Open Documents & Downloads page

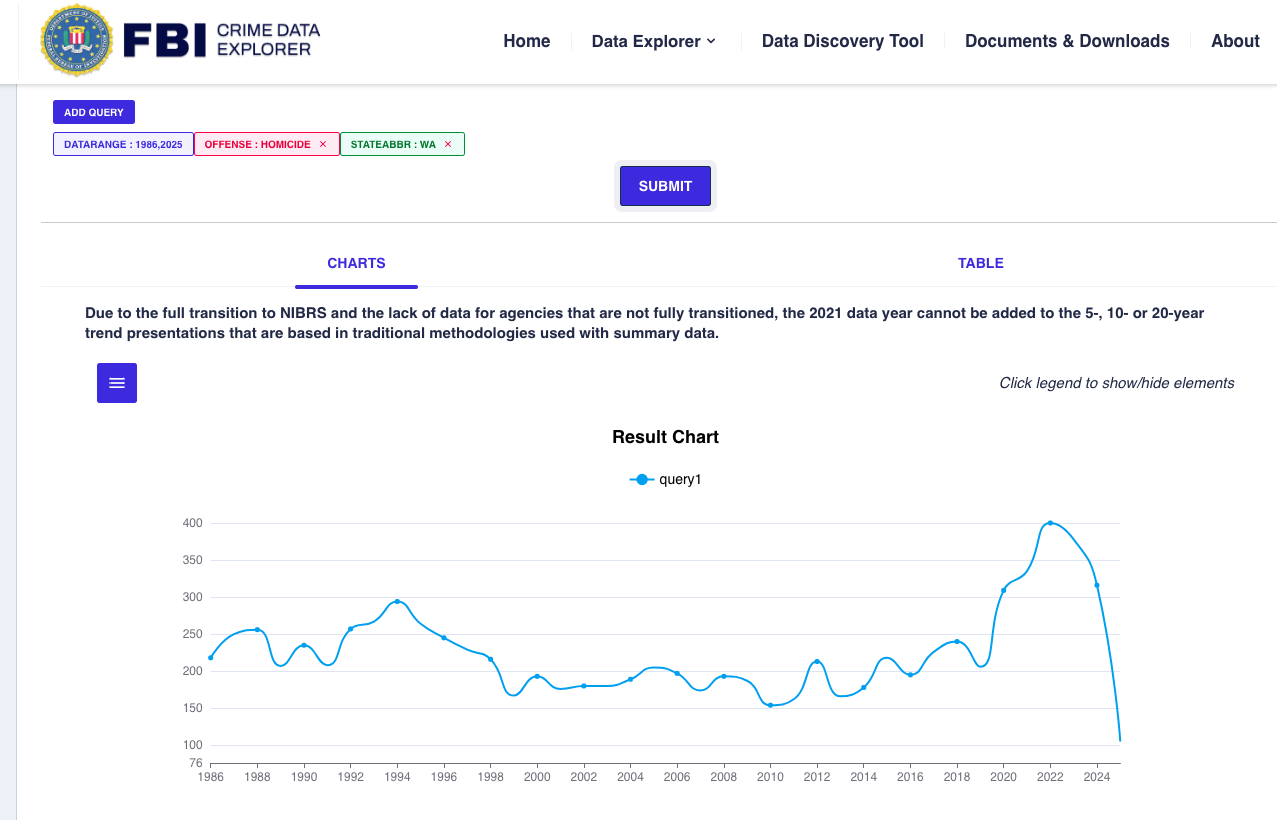(x=1066, y=41)
